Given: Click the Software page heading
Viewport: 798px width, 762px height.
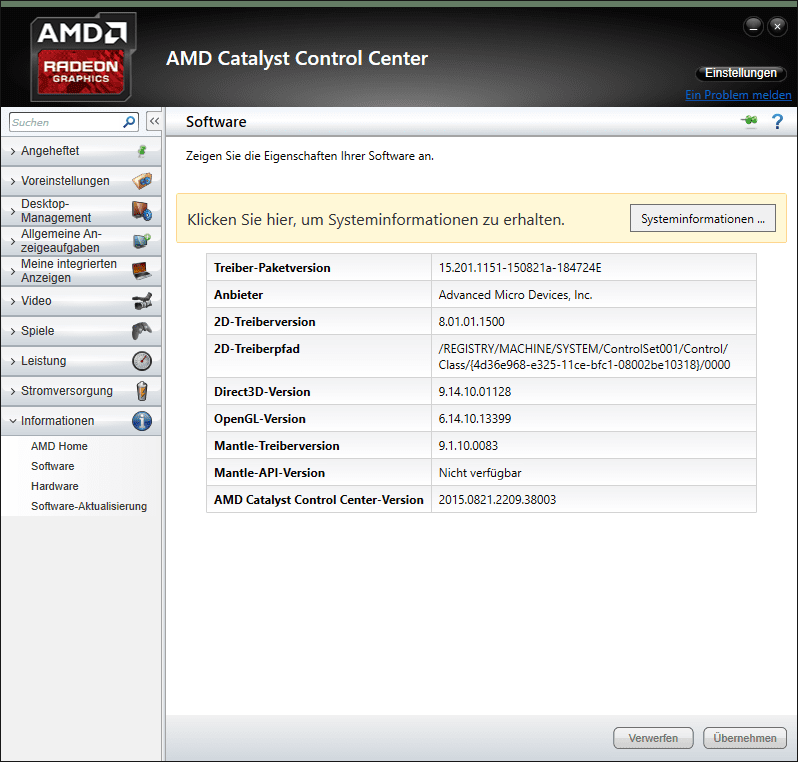Looking at the screenshot, I should point(216,122).
